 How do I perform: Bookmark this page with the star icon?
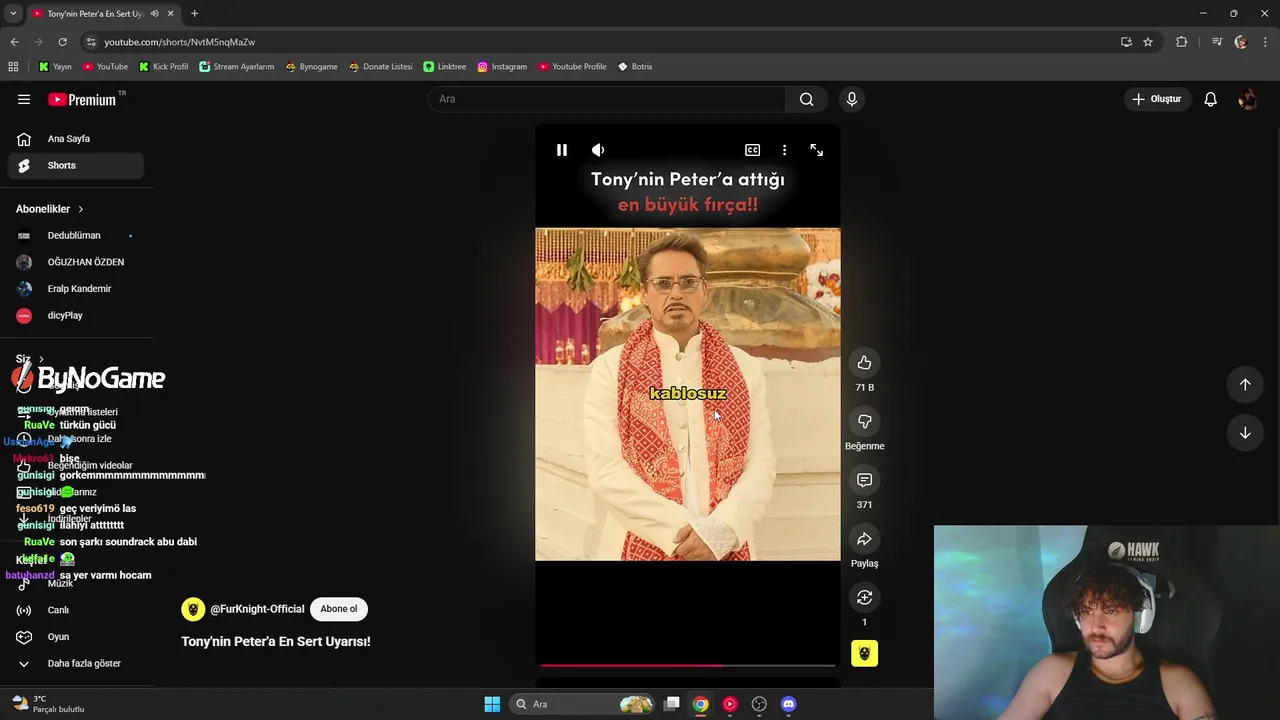[x=1148, y=42]
